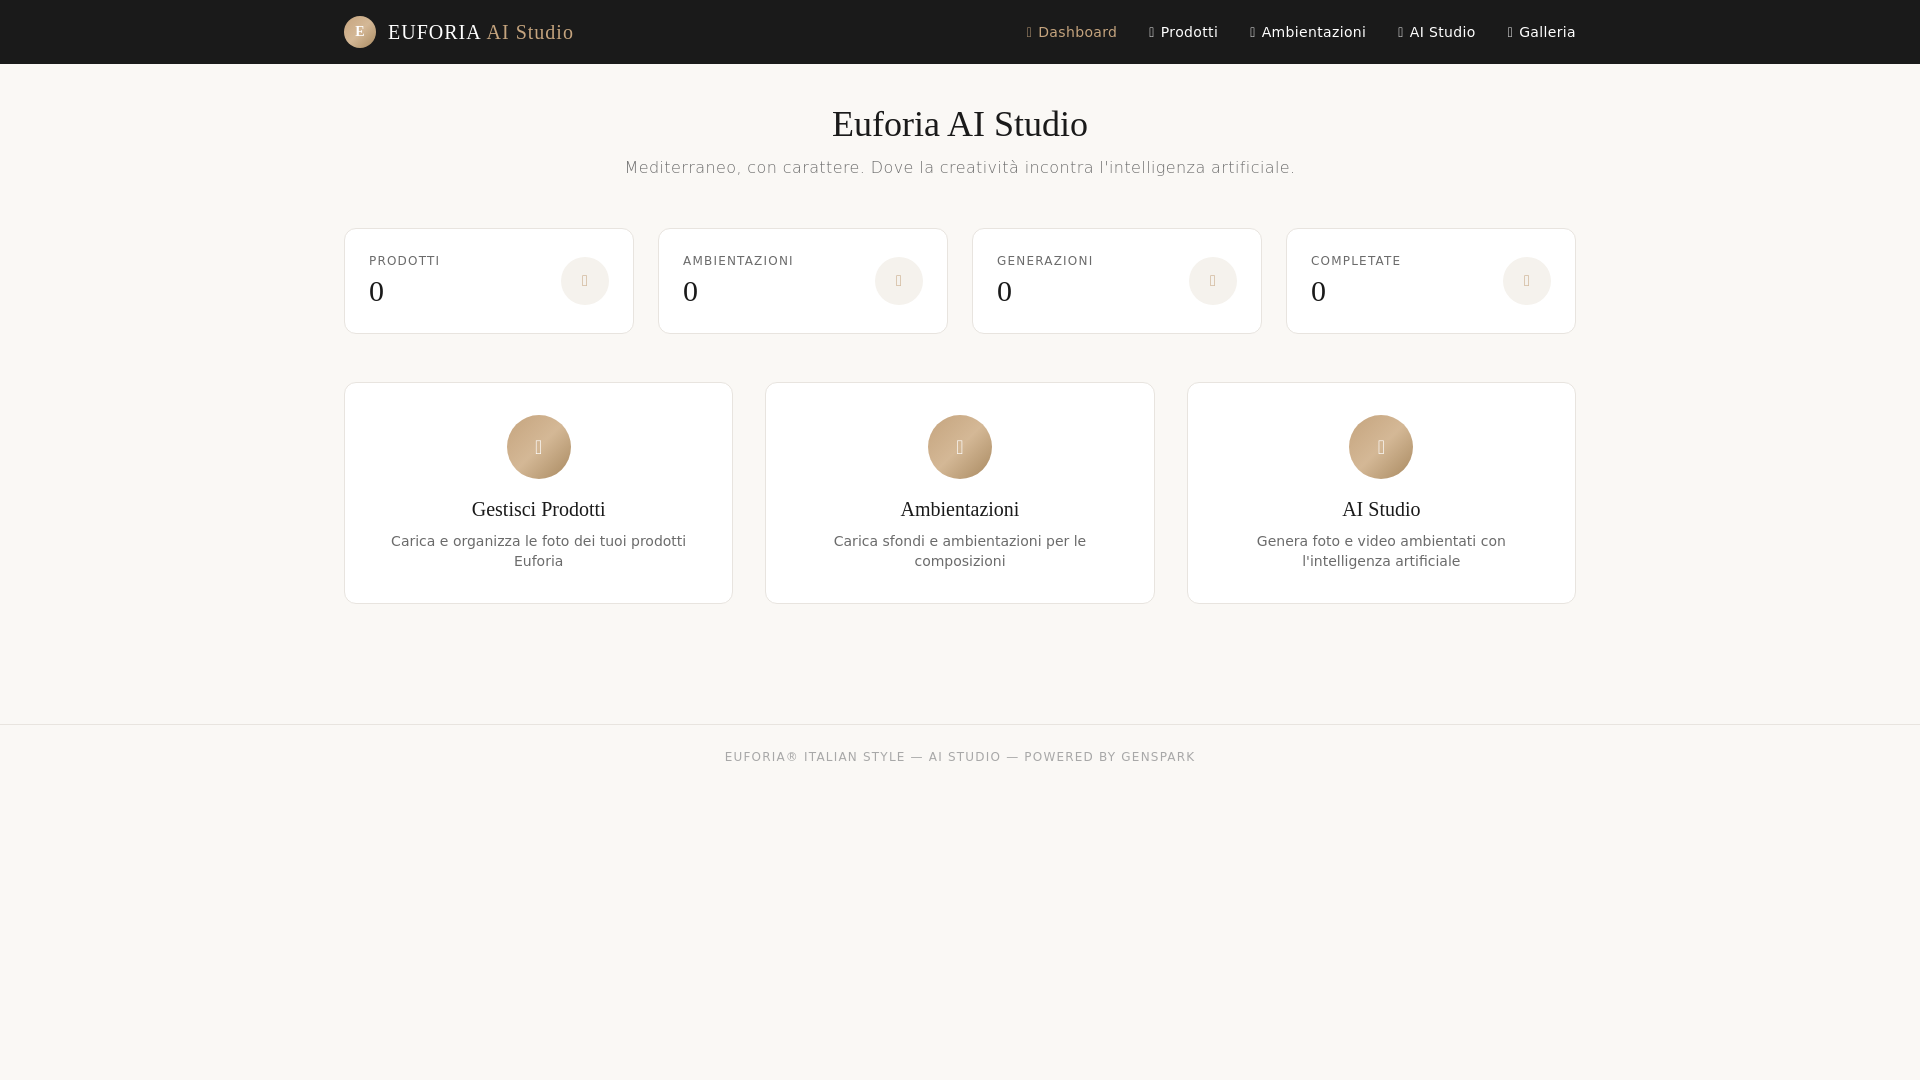Click the Prodotti count value 0
Screen dimensions: 1920x1080
[377, 291]
